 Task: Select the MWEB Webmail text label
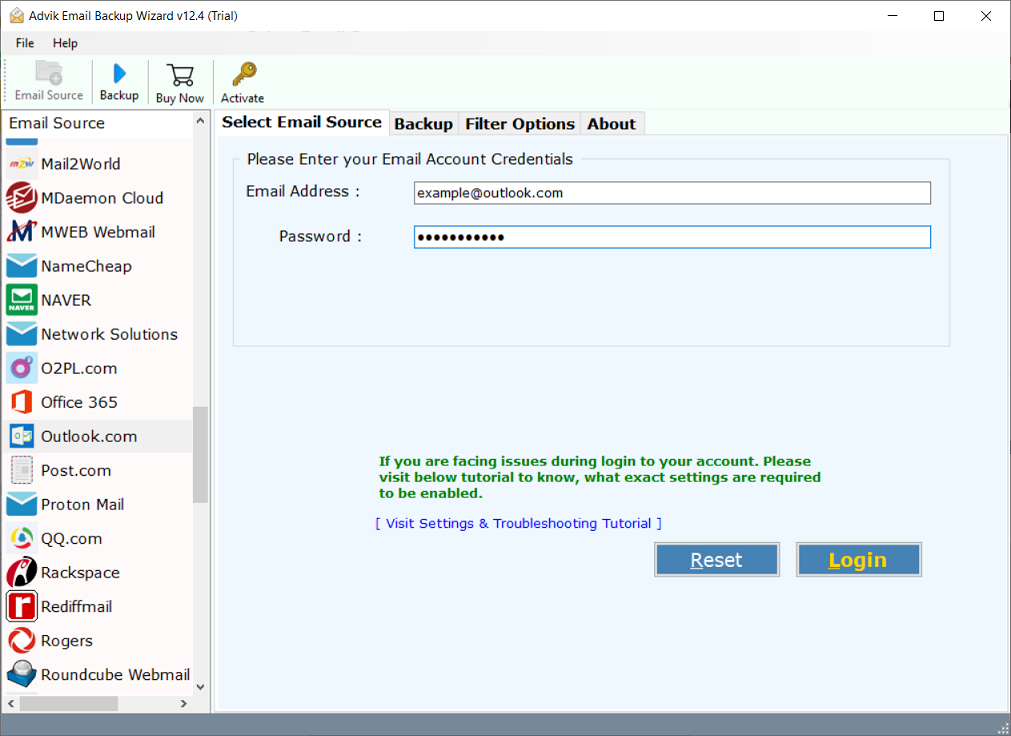pos(98,232)
